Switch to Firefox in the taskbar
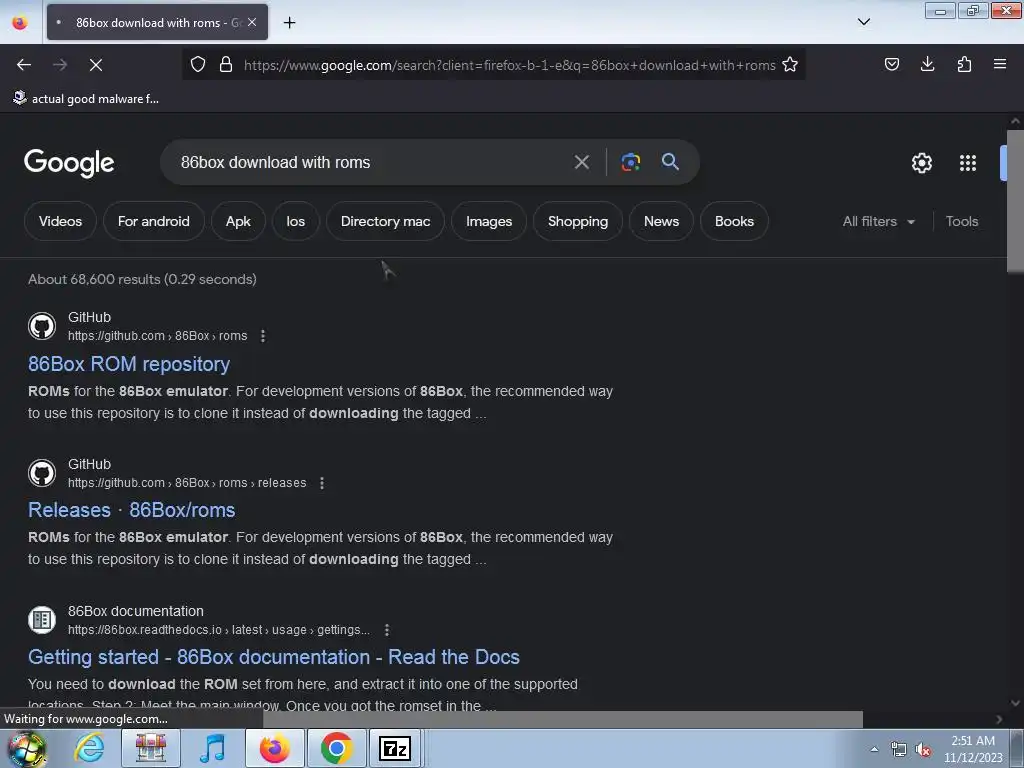This screenshot has height=768, width=1024. click(274, 748)
